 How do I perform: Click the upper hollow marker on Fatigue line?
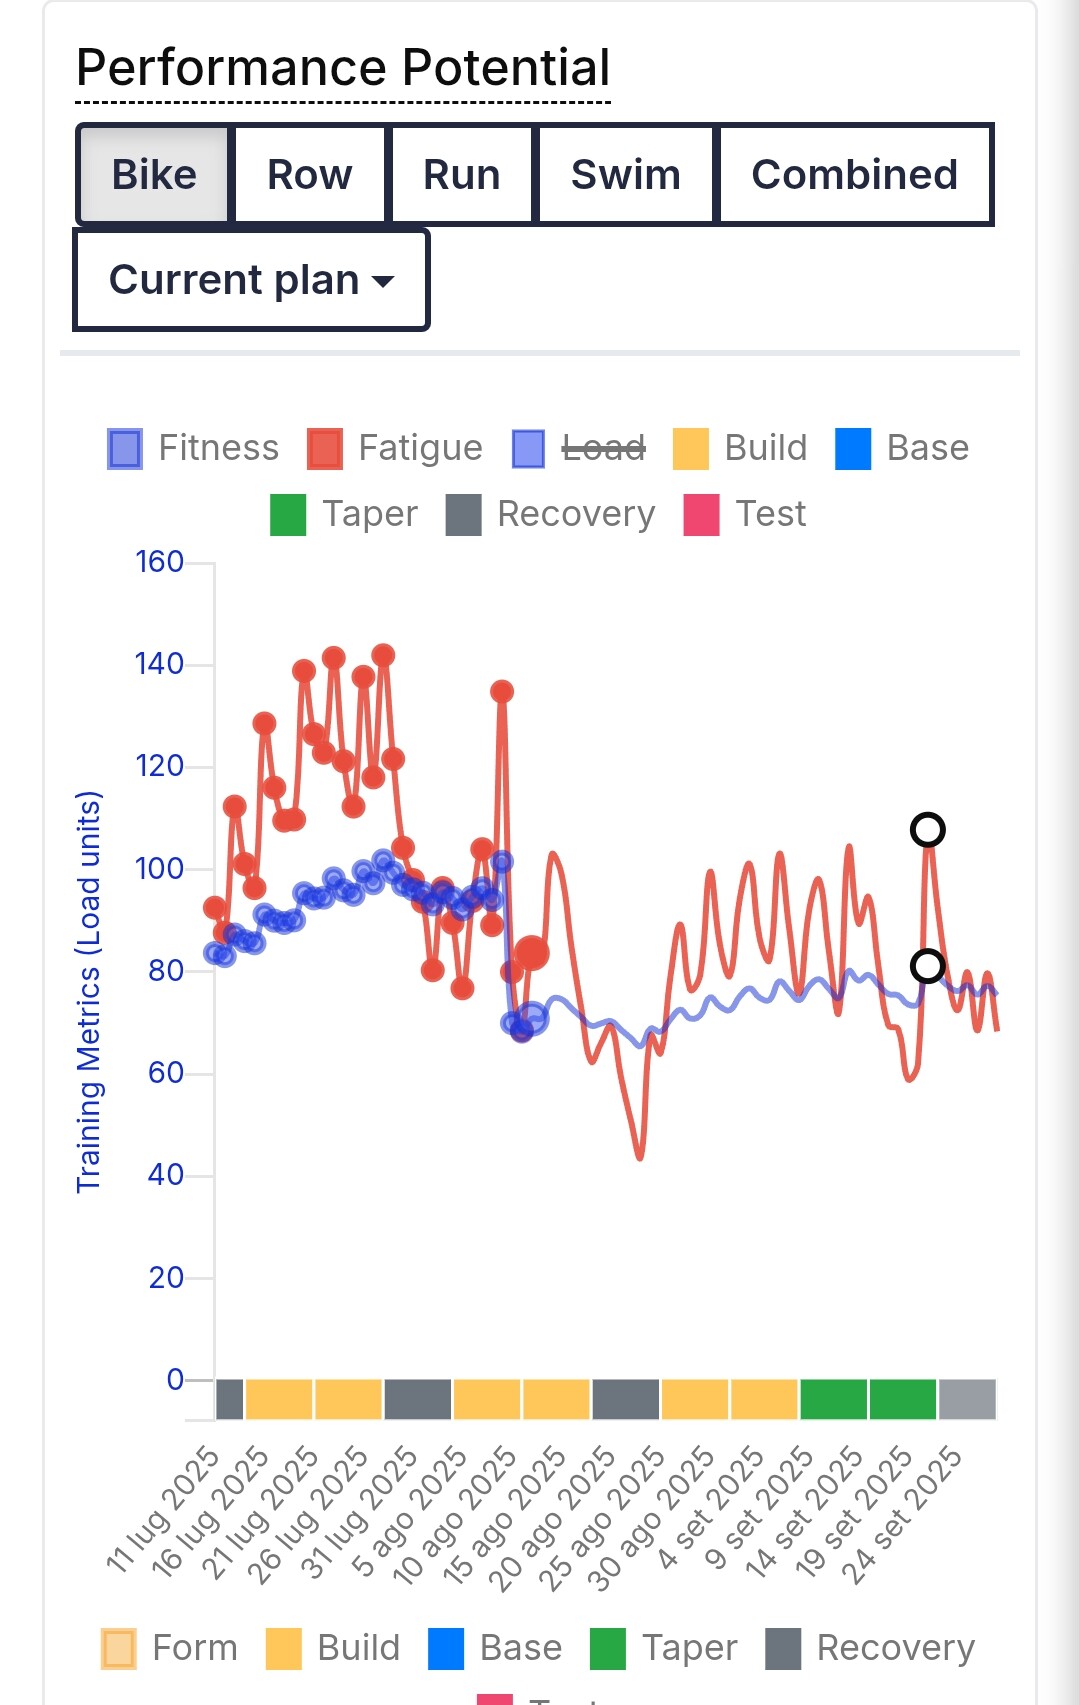pyautogui.click(x=928, y=830)
